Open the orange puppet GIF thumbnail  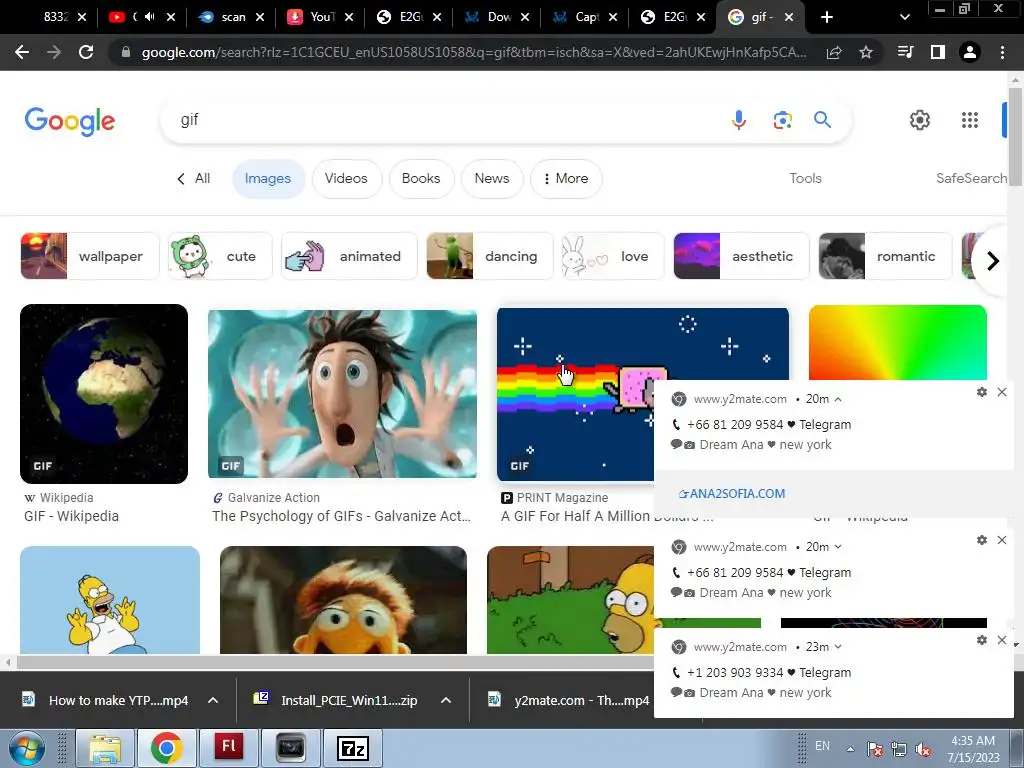click(344, 600)
